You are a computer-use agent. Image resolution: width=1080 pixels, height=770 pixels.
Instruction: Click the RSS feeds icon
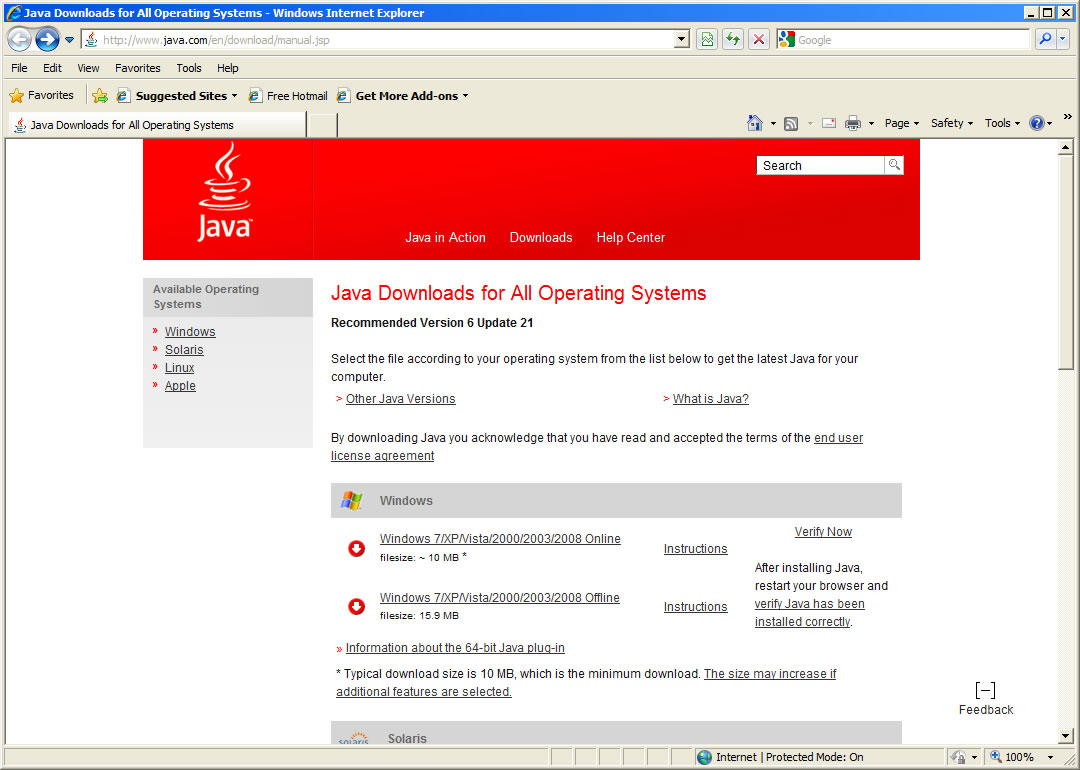[x=791, y=123]
